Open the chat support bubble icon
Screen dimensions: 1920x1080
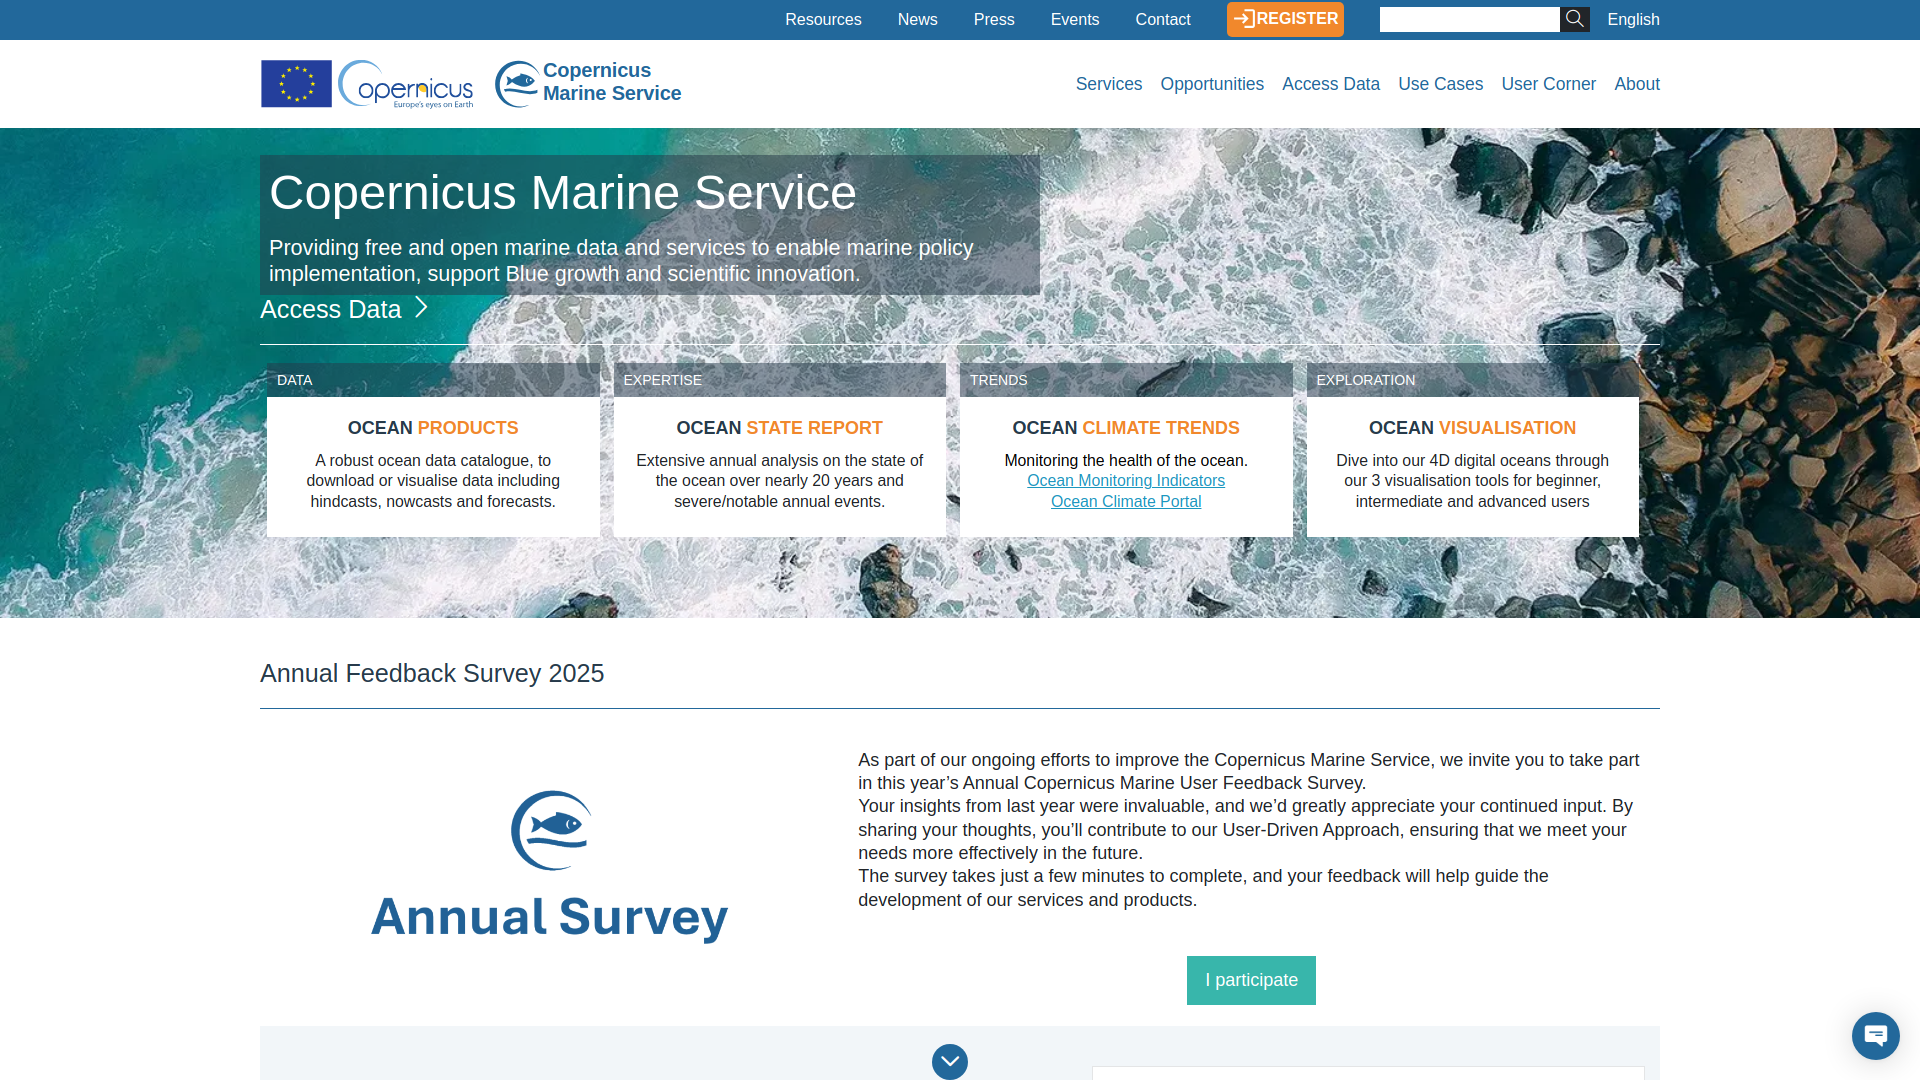tap(1875, 1035)
